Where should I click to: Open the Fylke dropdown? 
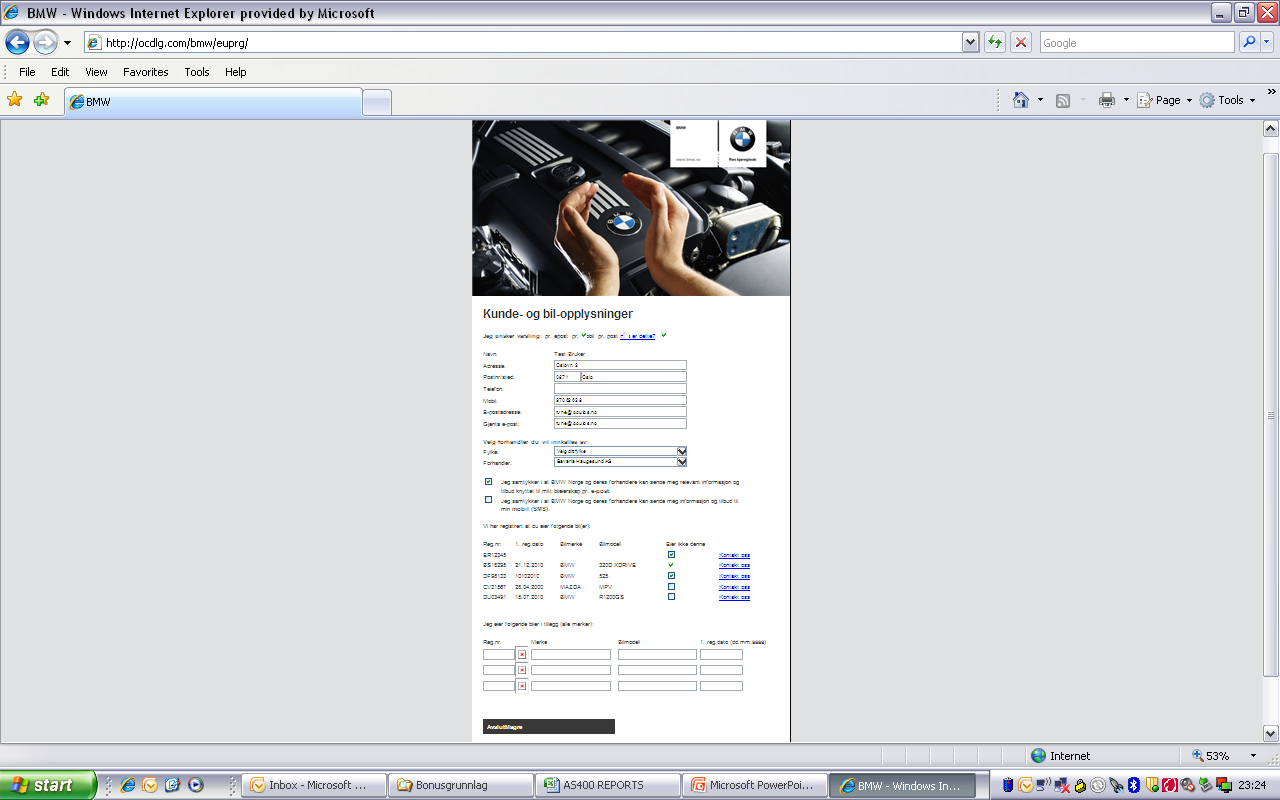620,451
